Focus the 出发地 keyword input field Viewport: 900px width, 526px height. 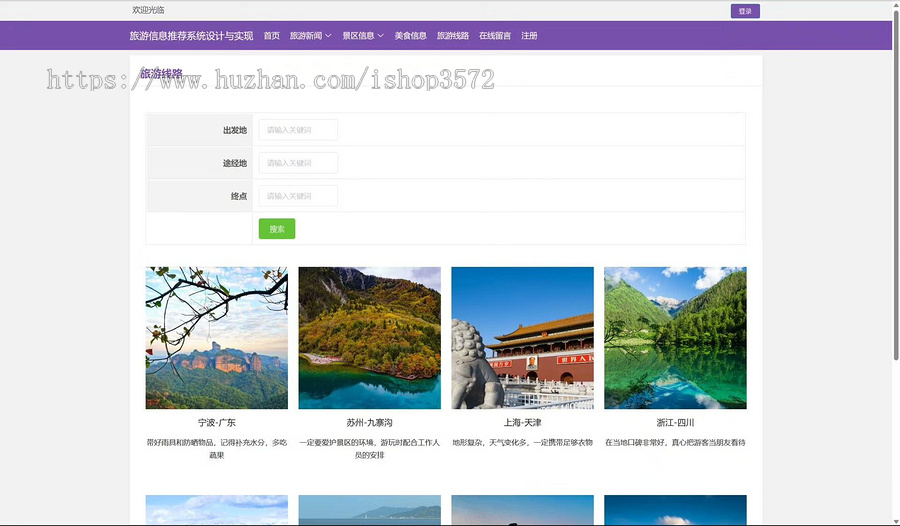point(298,130)
